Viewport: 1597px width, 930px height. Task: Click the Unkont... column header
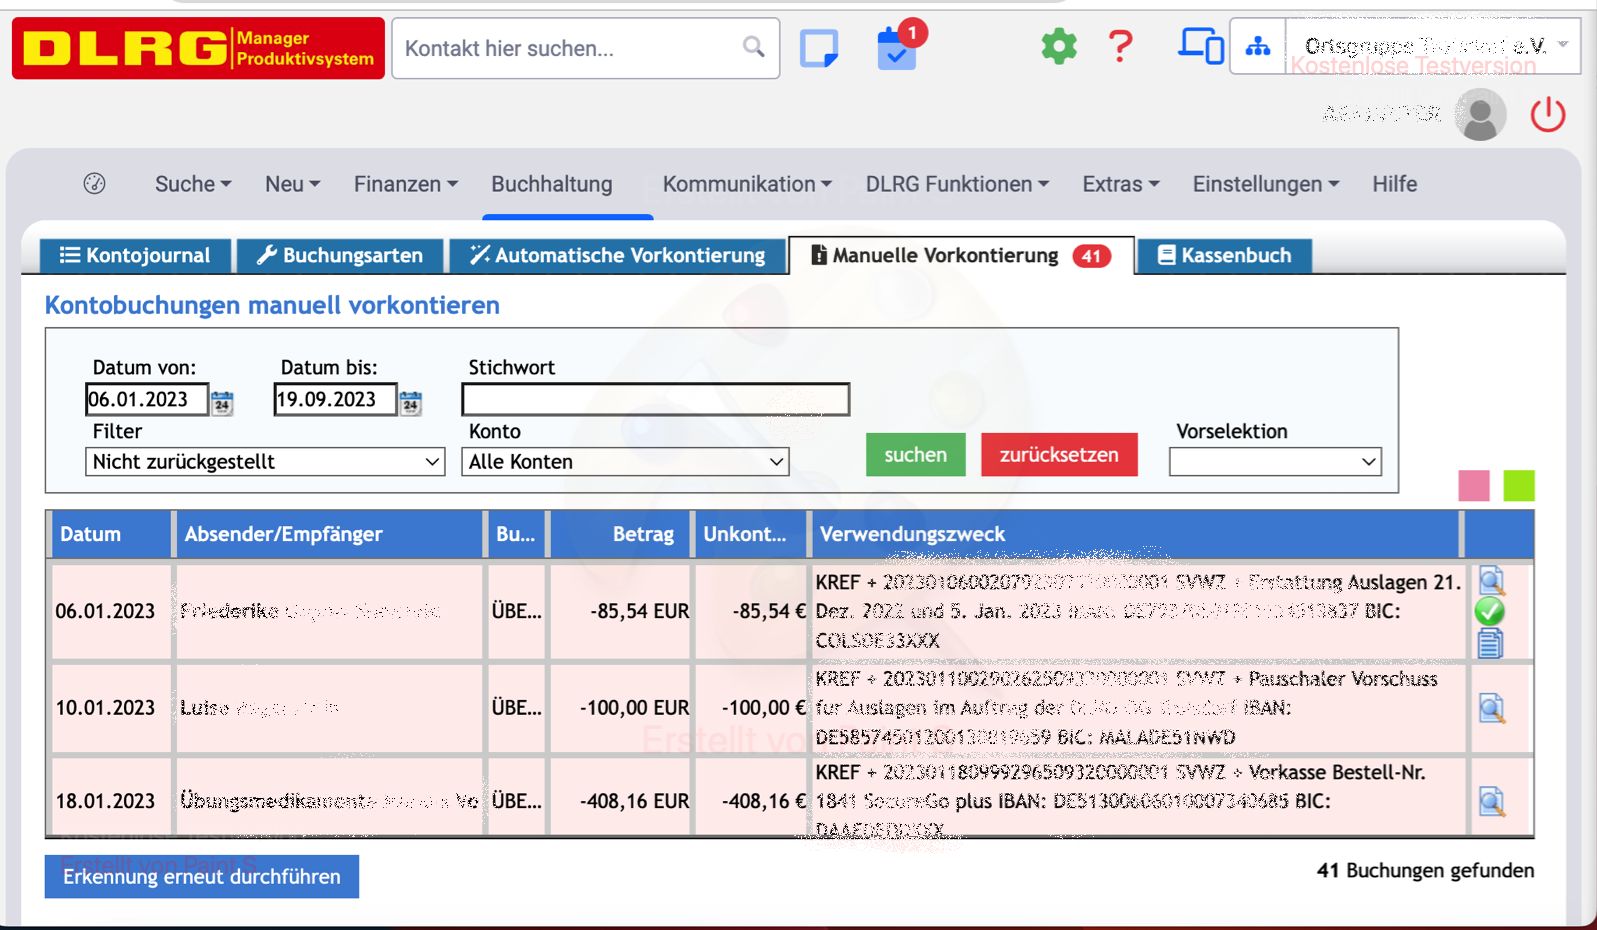750,534
